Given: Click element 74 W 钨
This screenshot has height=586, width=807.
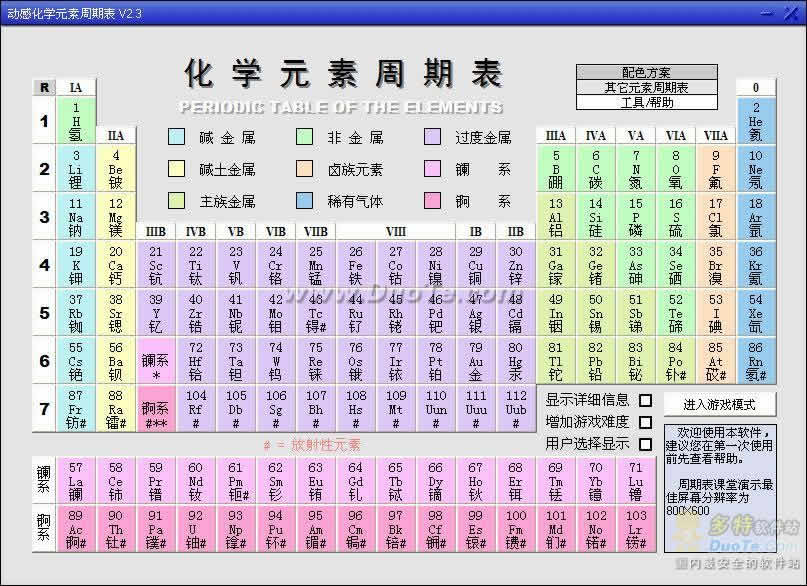Looking at the screenshot, I should (x=275, y=361).
